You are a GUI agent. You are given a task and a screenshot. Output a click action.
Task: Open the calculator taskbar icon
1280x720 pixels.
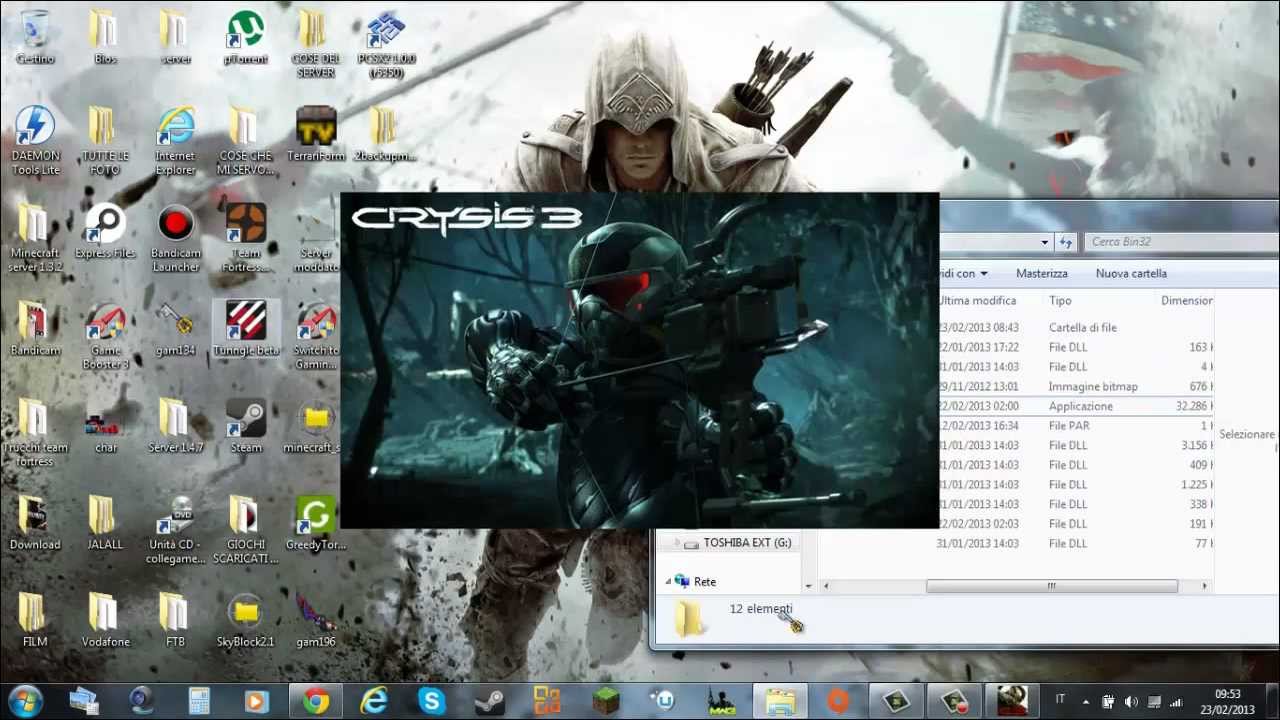tap(199, 701)
